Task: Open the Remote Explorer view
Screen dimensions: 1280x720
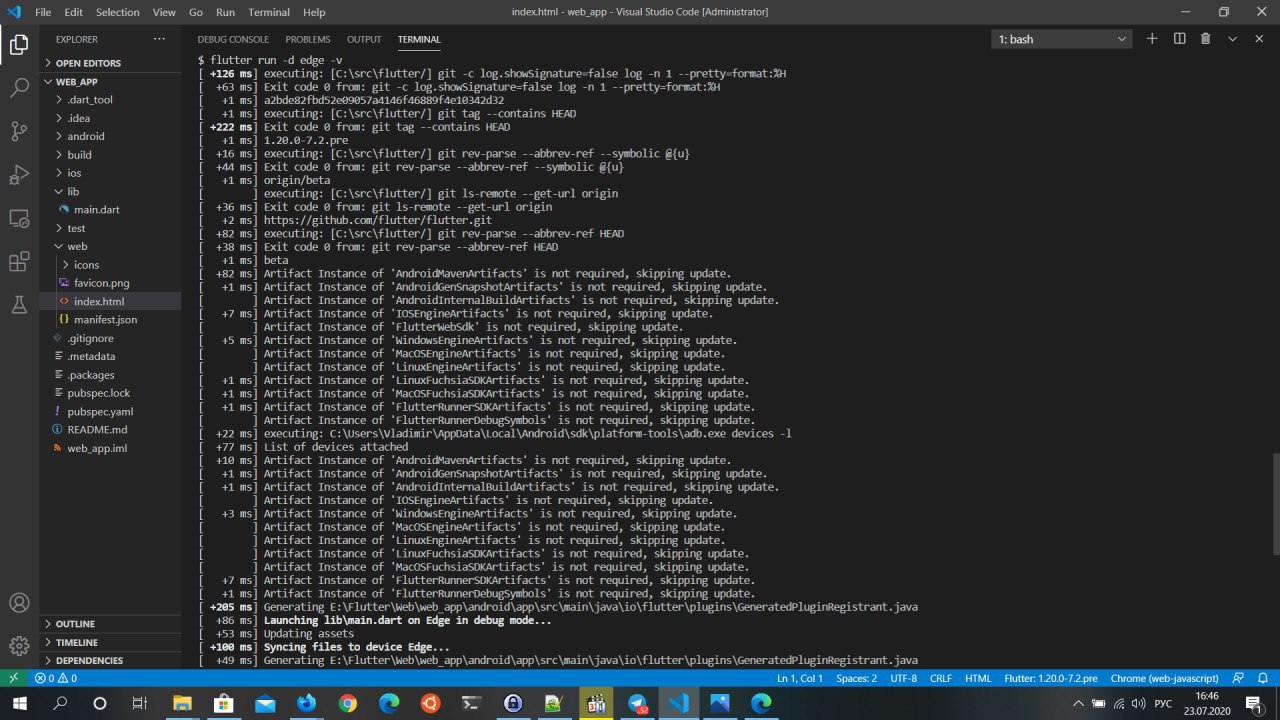Action: pyautogui.click(x=19, y=218)
